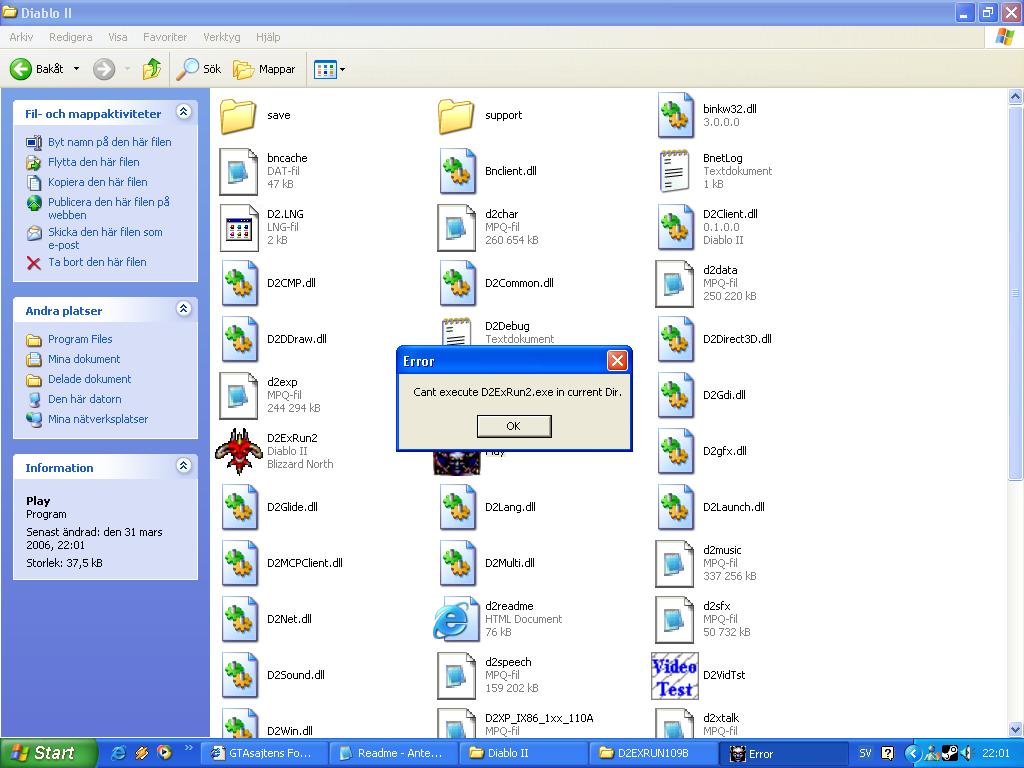1024x768 pixels.
Task: Open the save folder
Action: point(239,115)
